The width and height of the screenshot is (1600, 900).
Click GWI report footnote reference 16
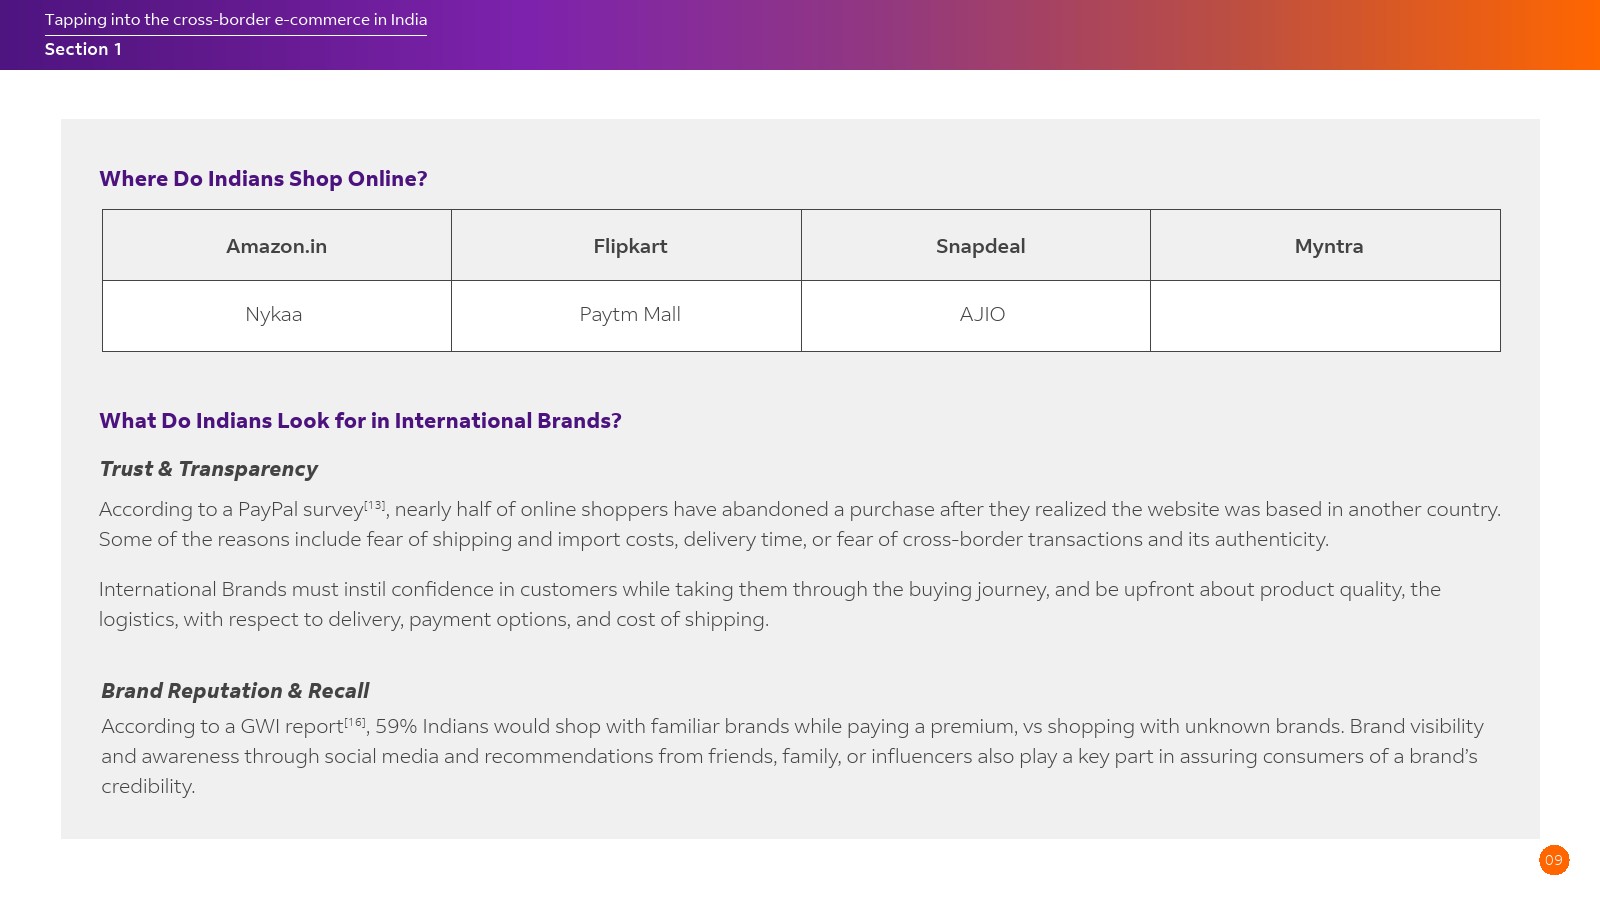point(355,722)
